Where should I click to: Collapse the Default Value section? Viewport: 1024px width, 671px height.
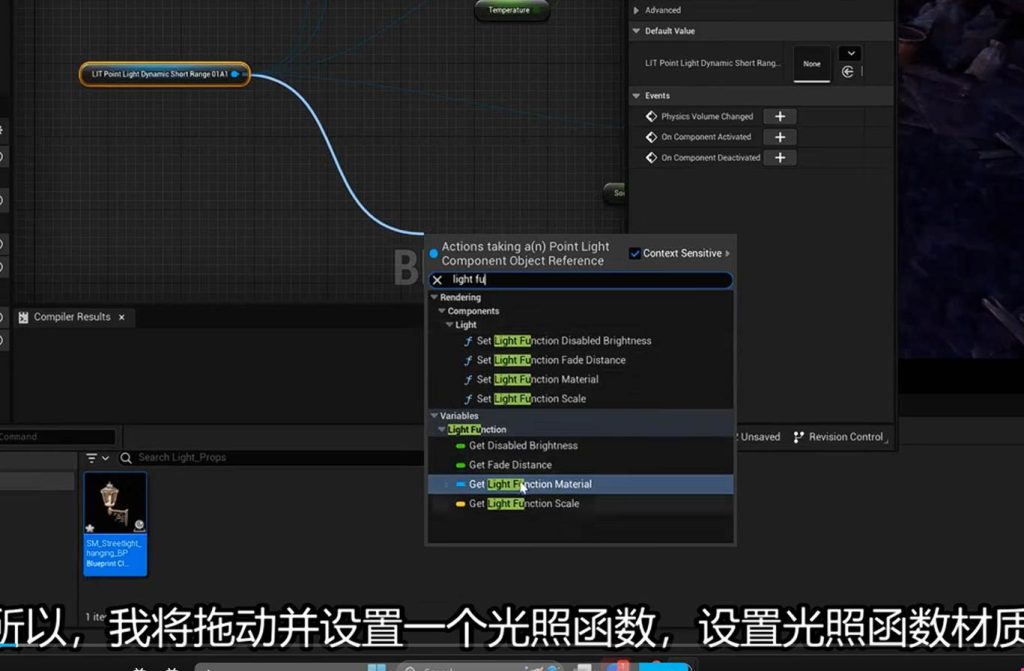coord(636,31)
